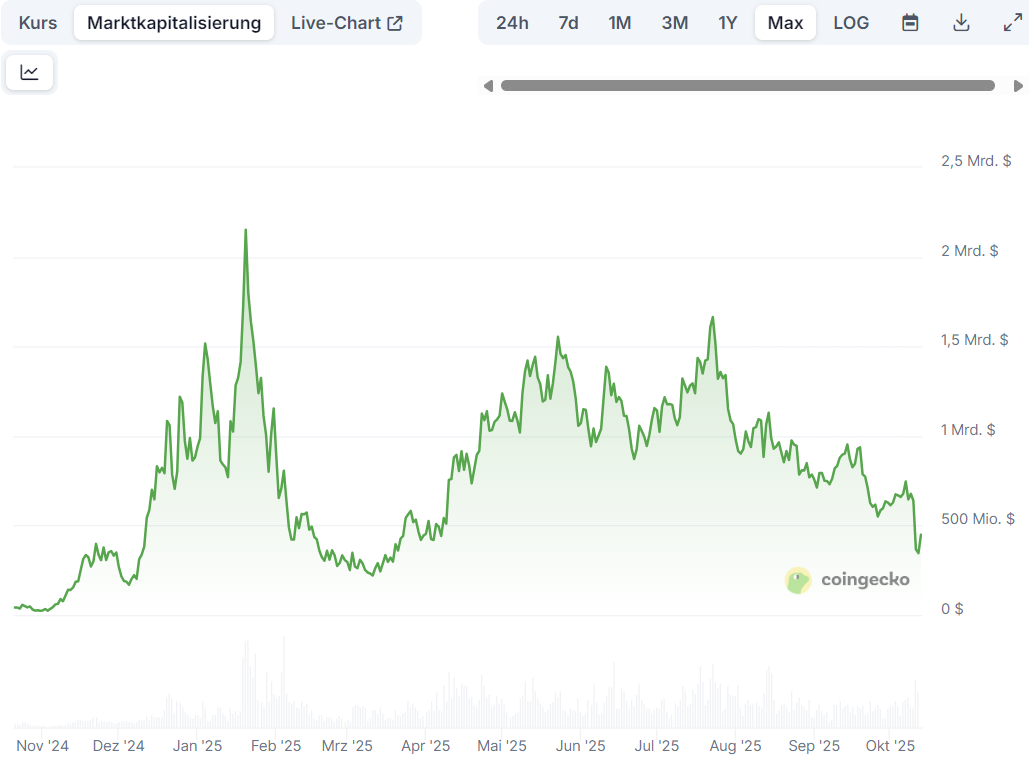Click the '1,5 Mrd. $' axis label

pos(975,340)
